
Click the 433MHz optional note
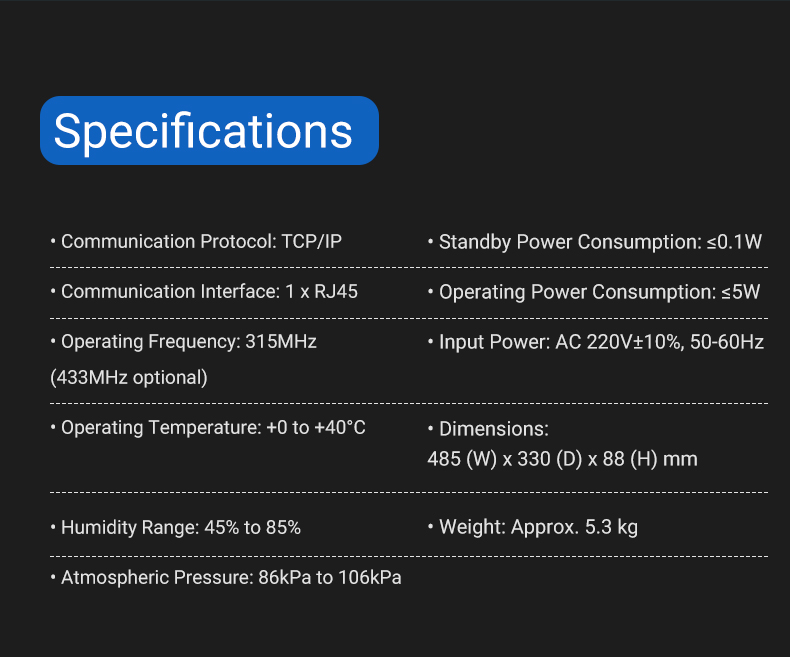pyautogui.click(x=129, y=377)
